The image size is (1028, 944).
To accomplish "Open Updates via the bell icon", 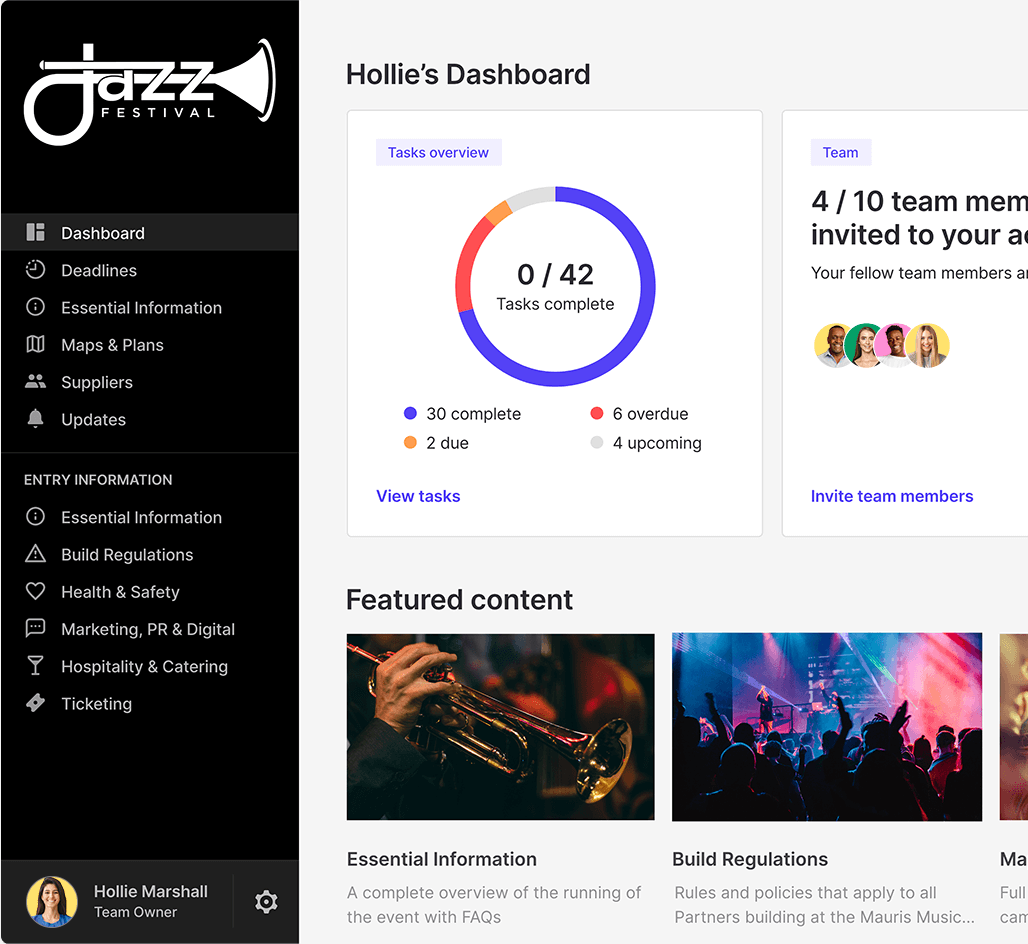I will 34,419.
